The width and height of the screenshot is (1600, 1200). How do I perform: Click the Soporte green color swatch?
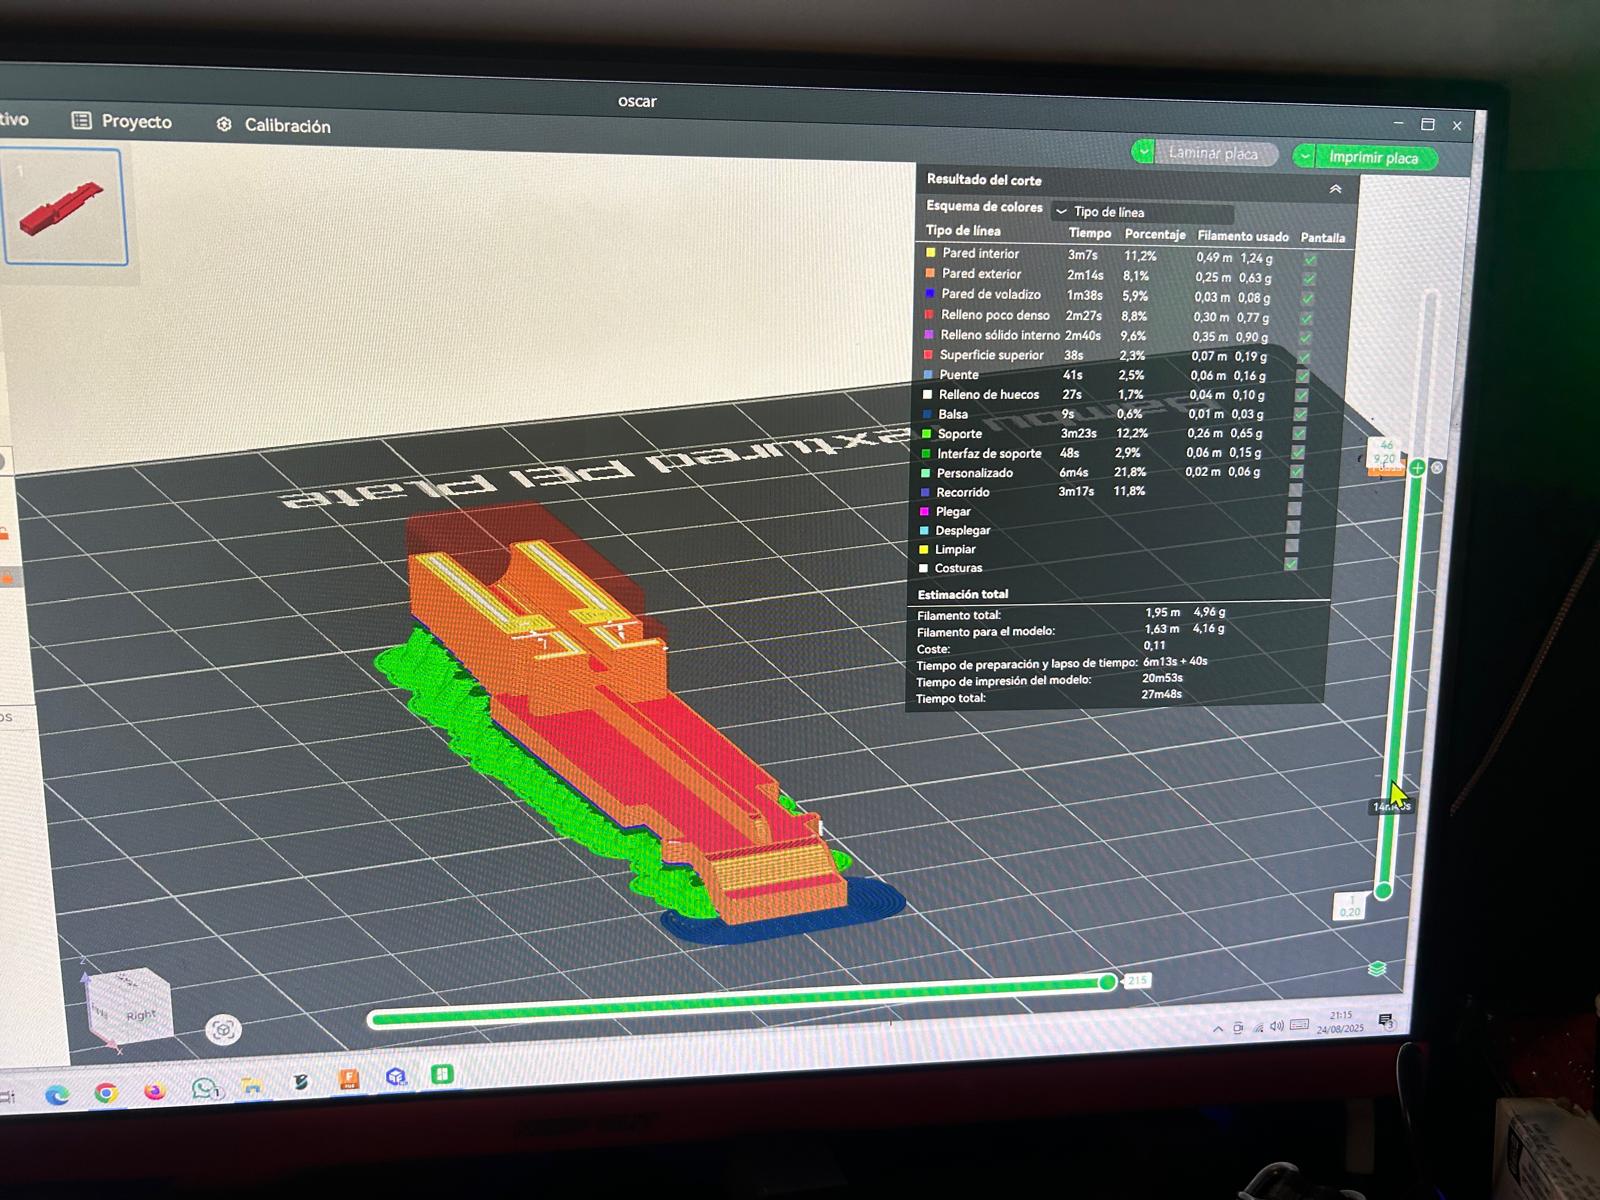[x=927, y=433]
